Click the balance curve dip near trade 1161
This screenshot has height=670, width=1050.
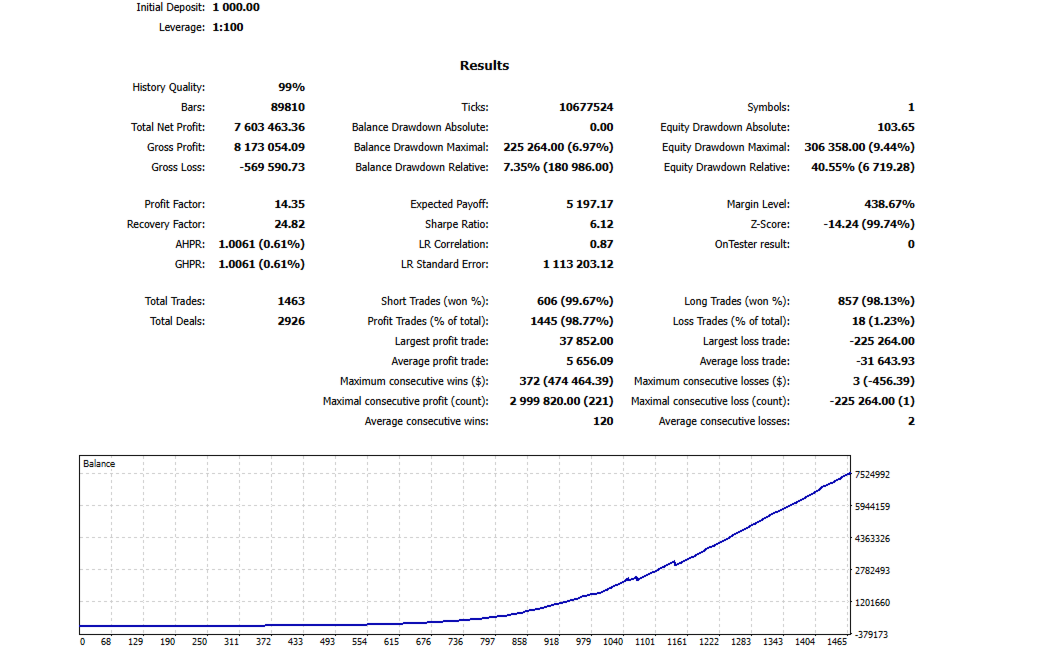point(676,564)
